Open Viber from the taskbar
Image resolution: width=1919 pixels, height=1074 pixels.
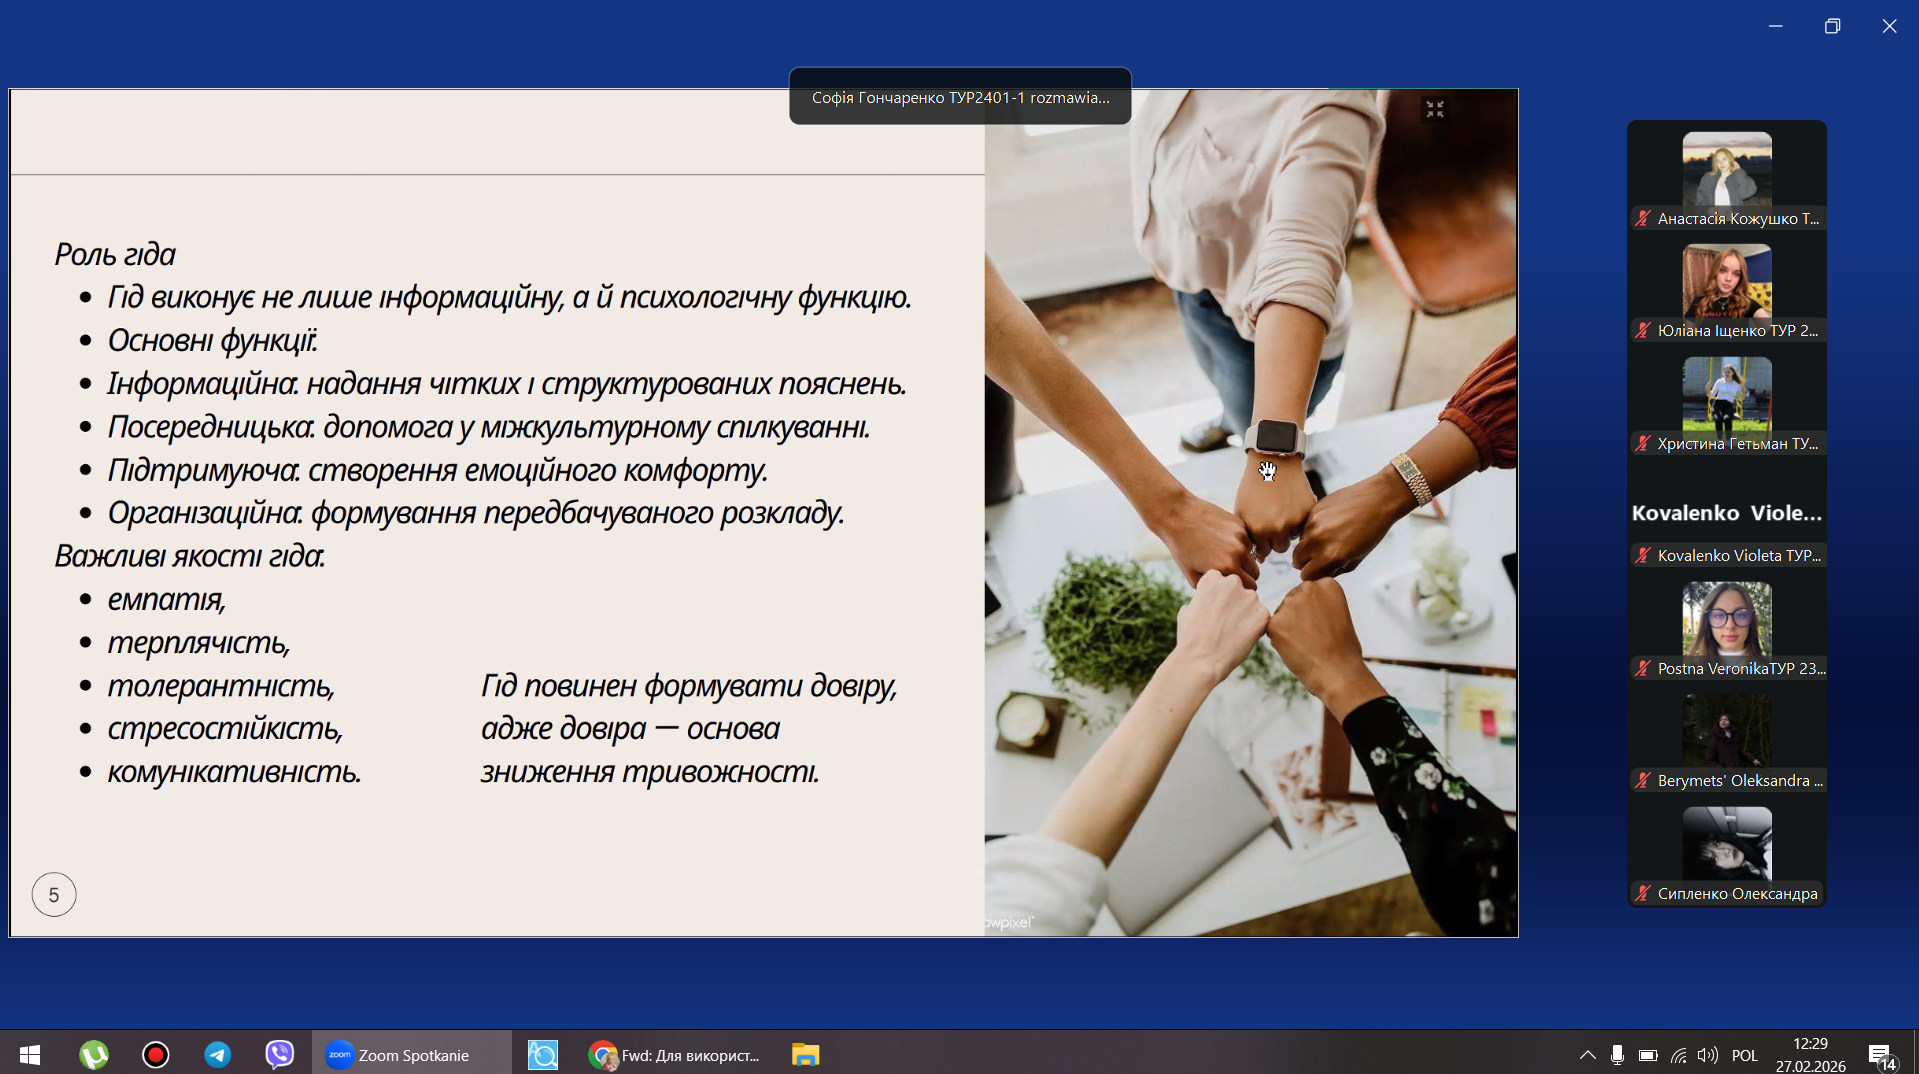click(280, 1055)
